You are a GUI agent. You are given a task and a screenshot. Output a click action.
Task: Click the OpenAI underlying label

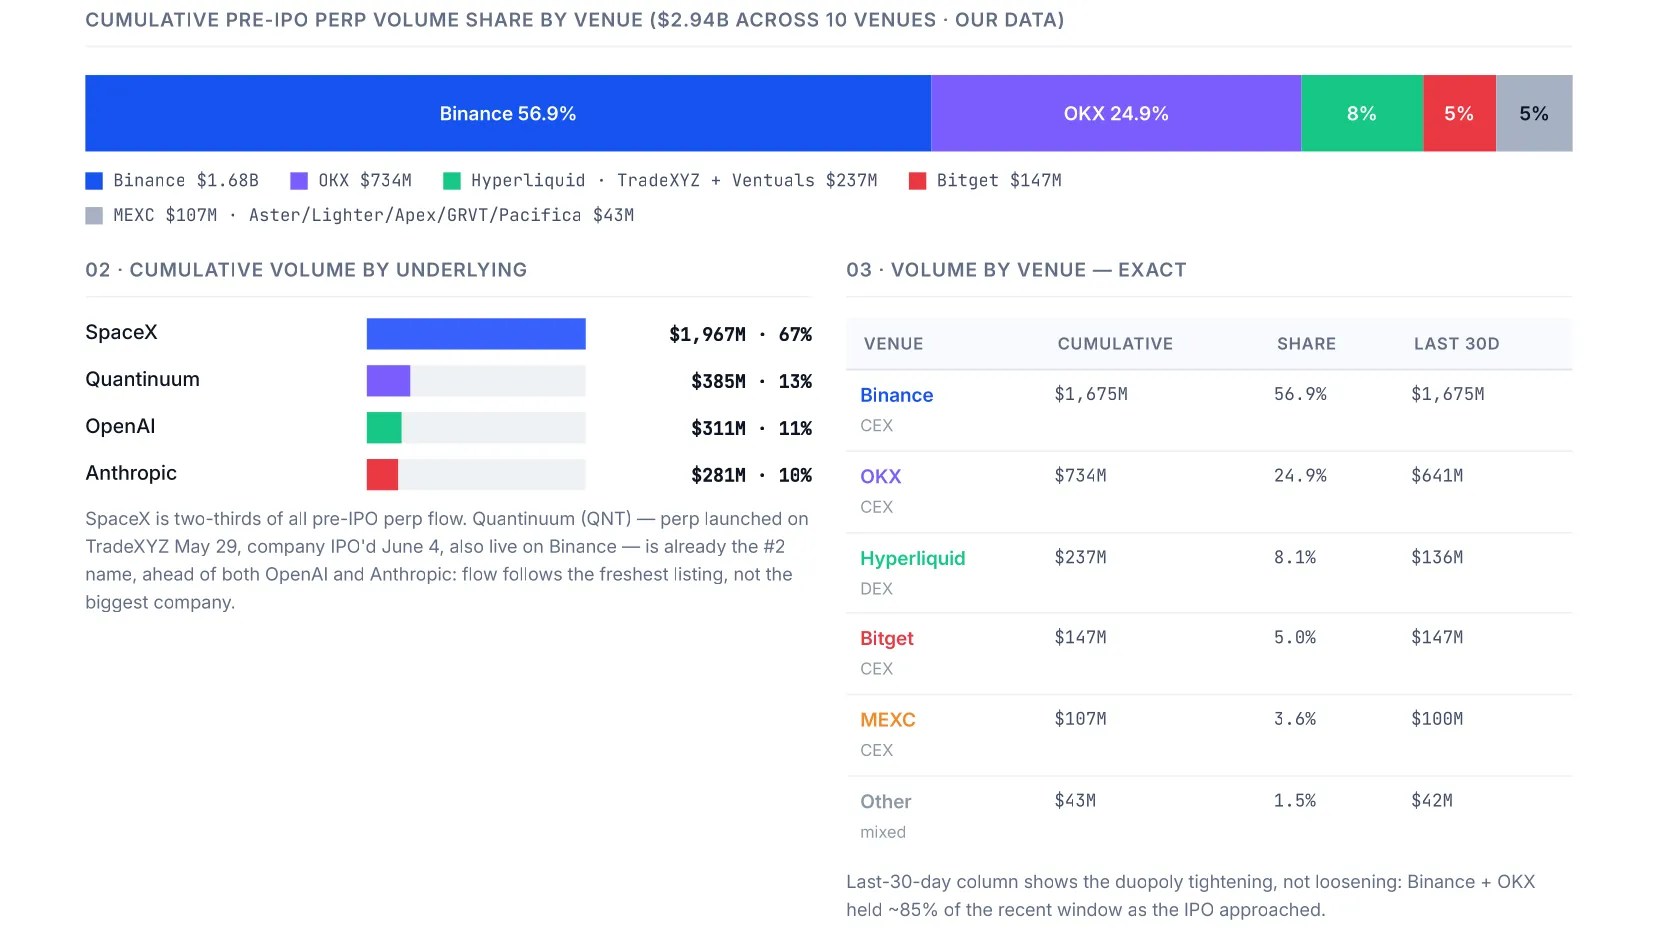click(x=120, y=426)
